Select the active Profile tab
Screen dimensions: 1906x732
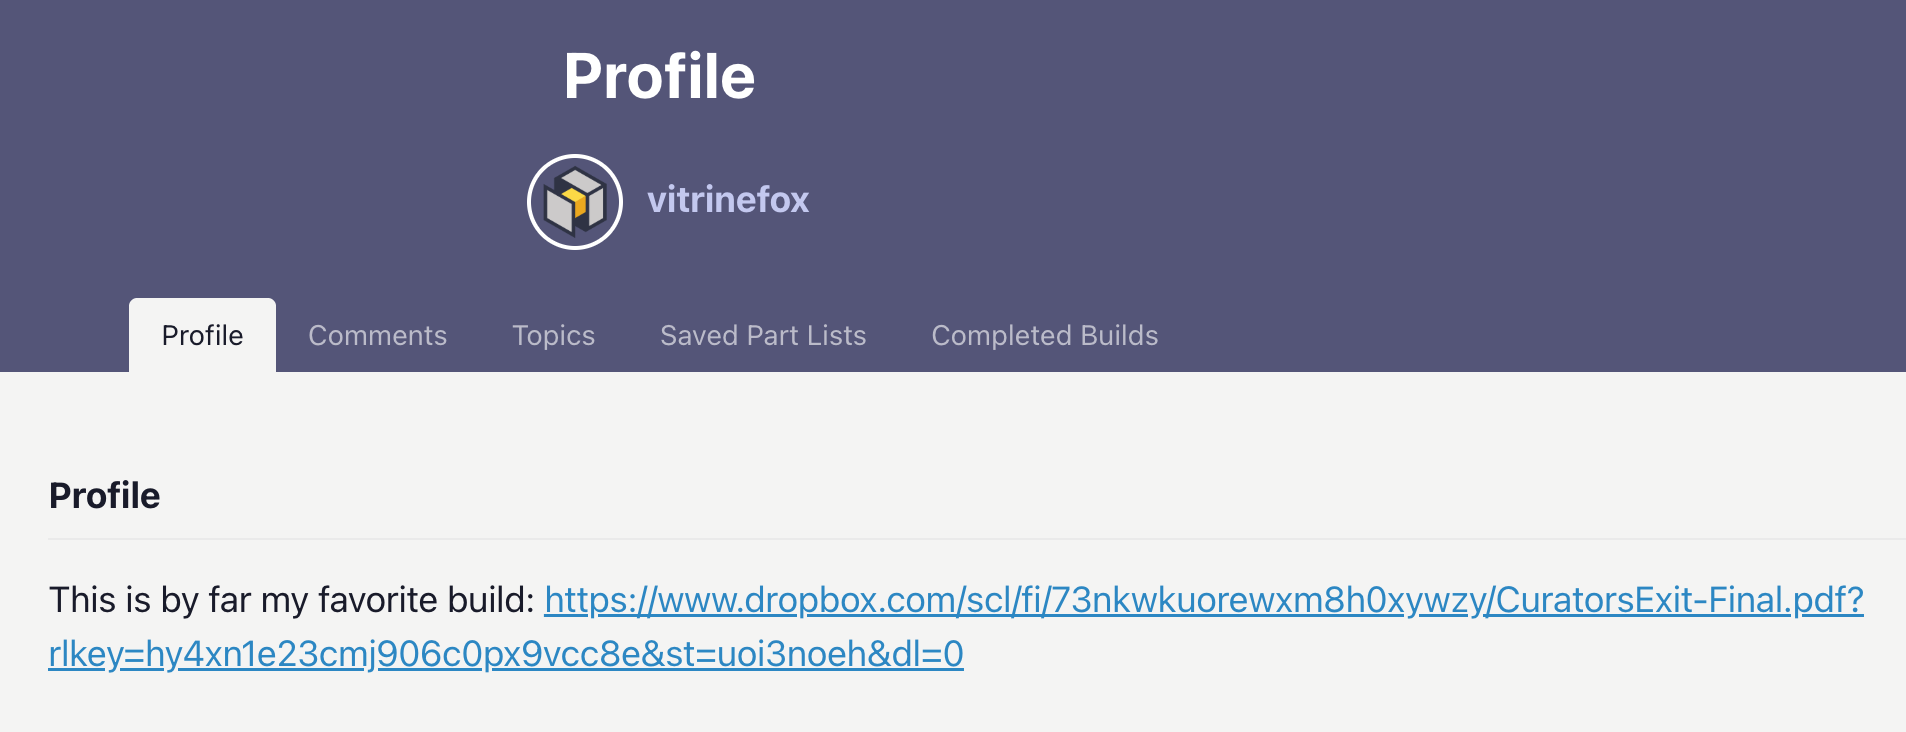pos(202,335)
